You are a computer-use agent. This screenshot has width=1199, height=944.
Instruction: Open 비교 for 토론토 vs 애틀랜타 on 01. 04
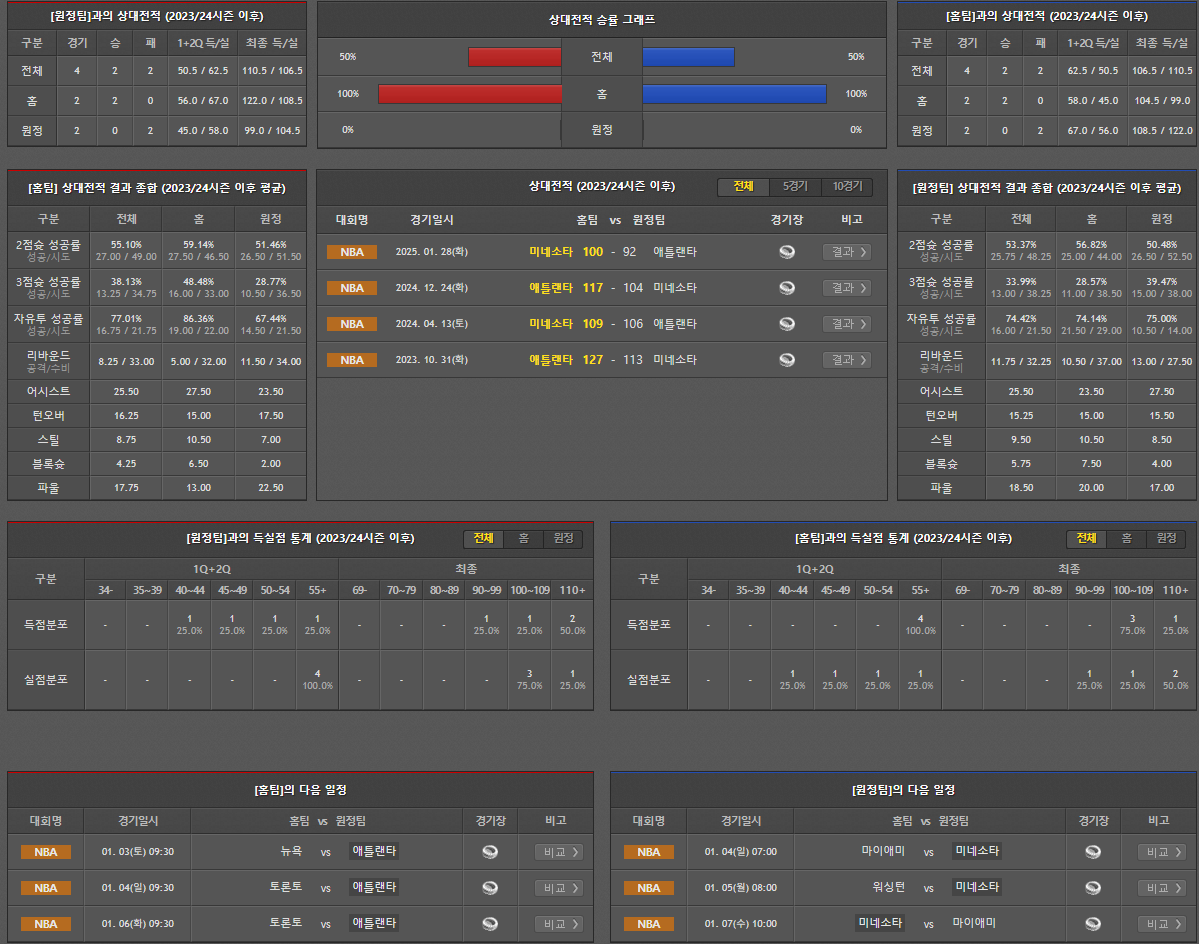(x=559, y=888)
